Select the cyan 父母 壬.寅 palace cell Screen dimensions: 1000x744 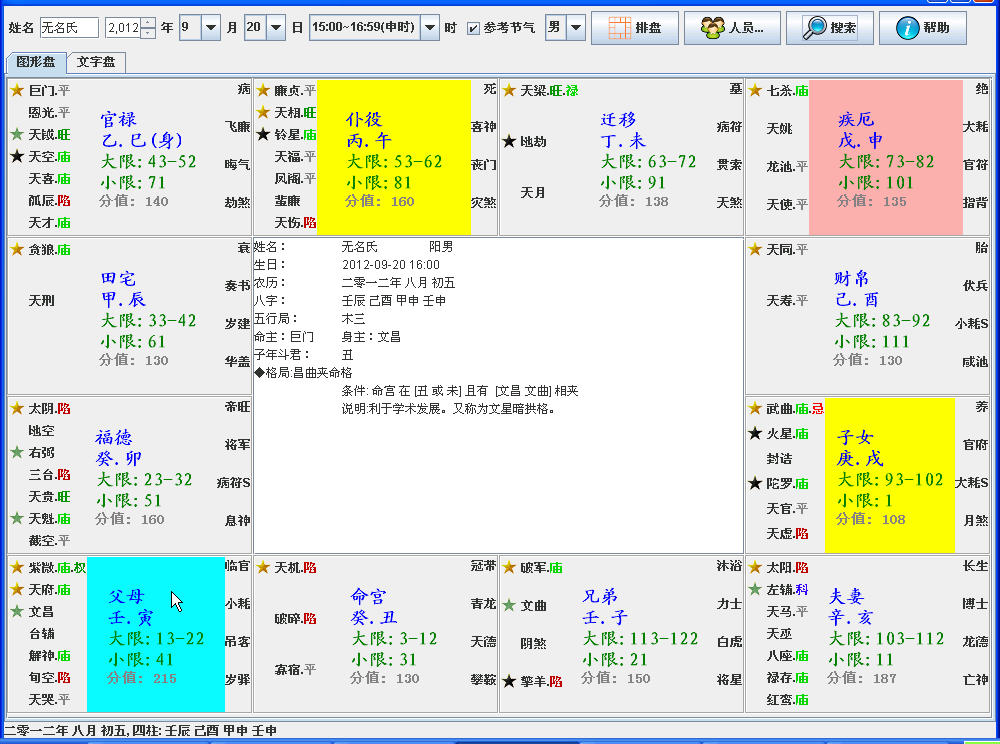[x=155, y=634]
